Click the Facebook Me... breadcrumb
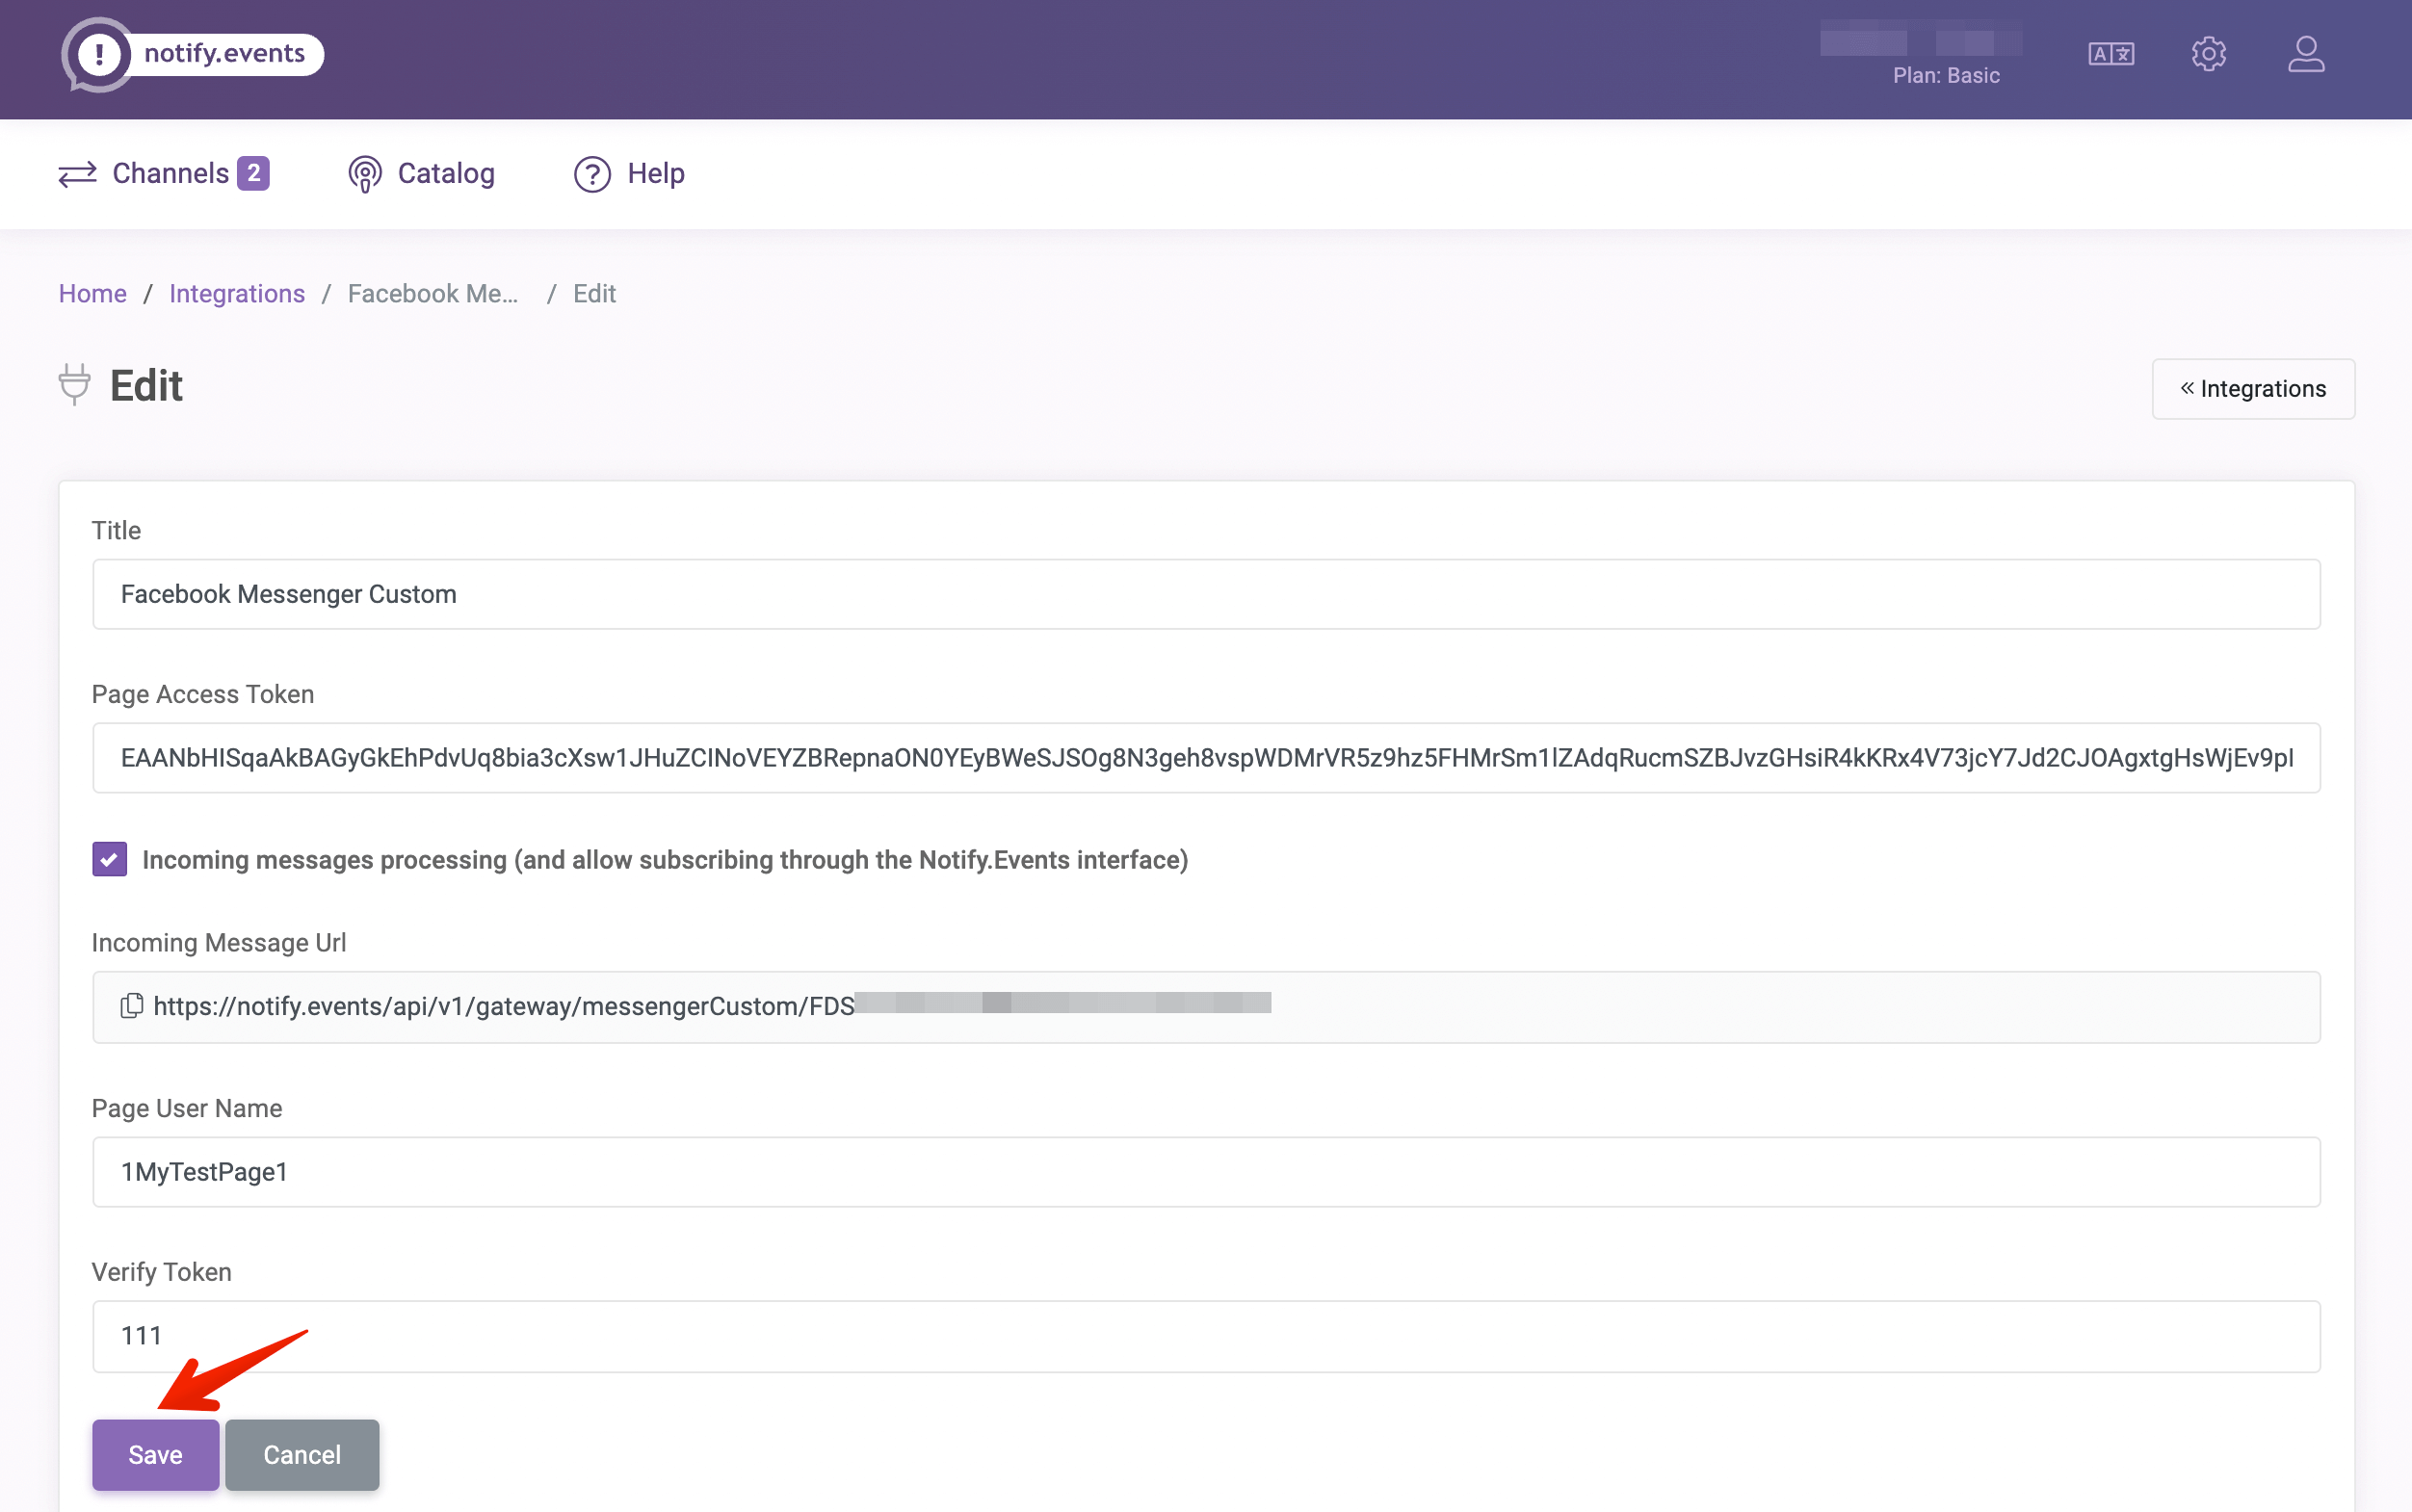 (433, 294)
